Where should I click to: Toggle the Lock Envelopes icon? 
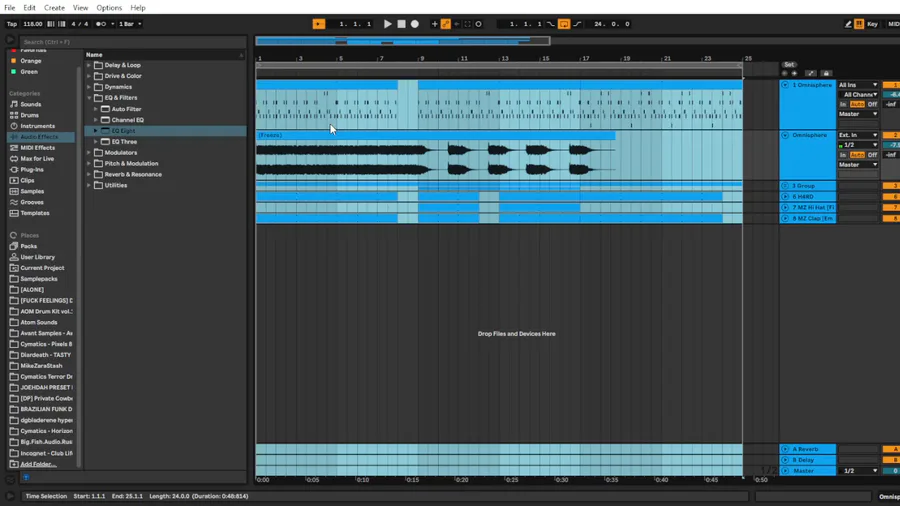(x=826, y=73)
